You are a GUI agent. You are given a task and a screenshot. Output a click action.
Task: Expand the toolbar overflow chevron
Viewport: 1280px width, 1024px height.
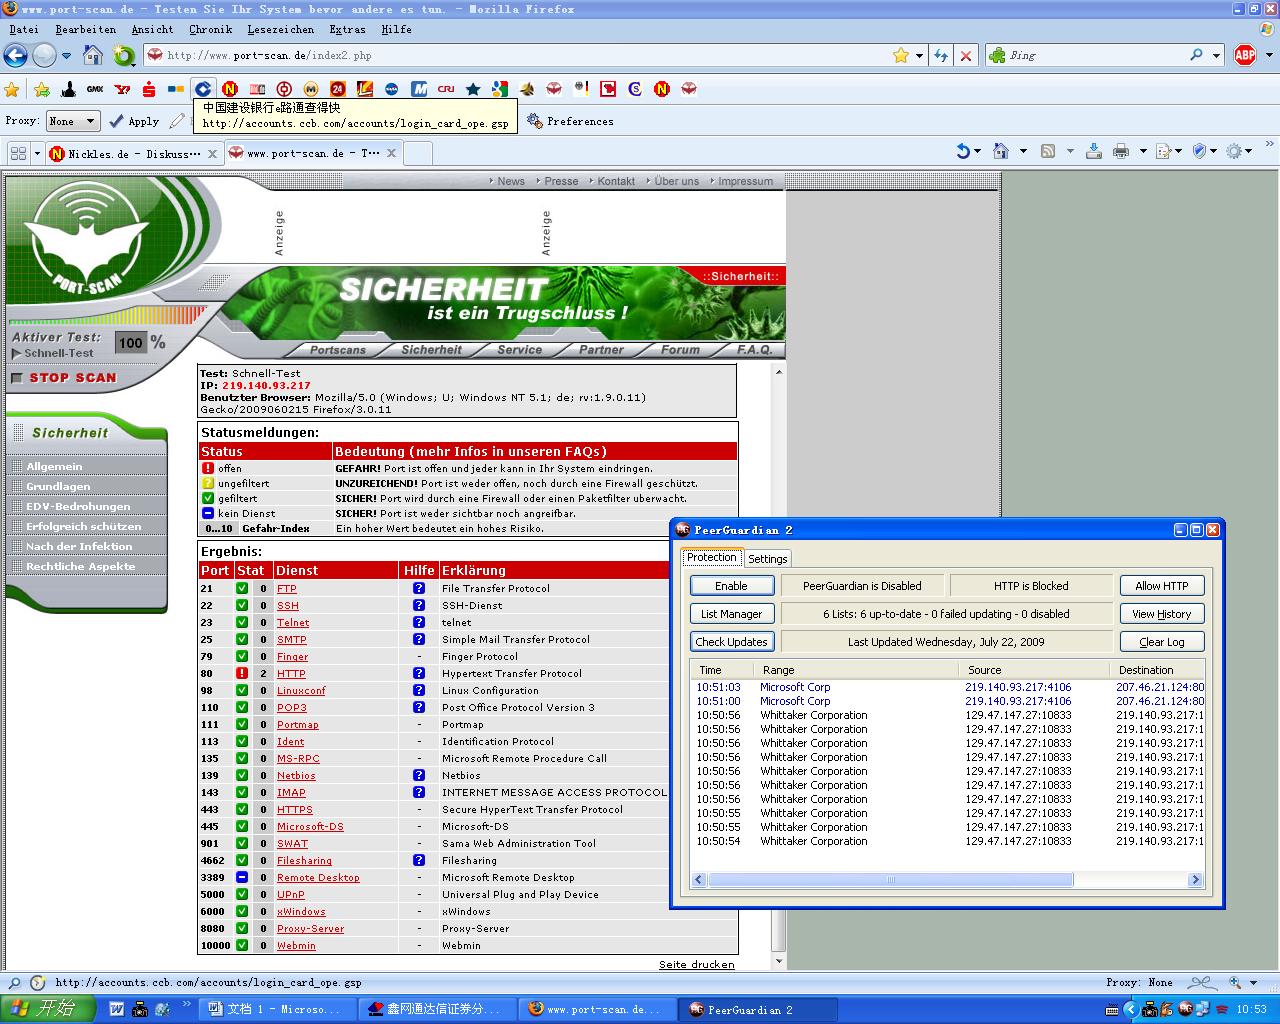coord(1271,146)
